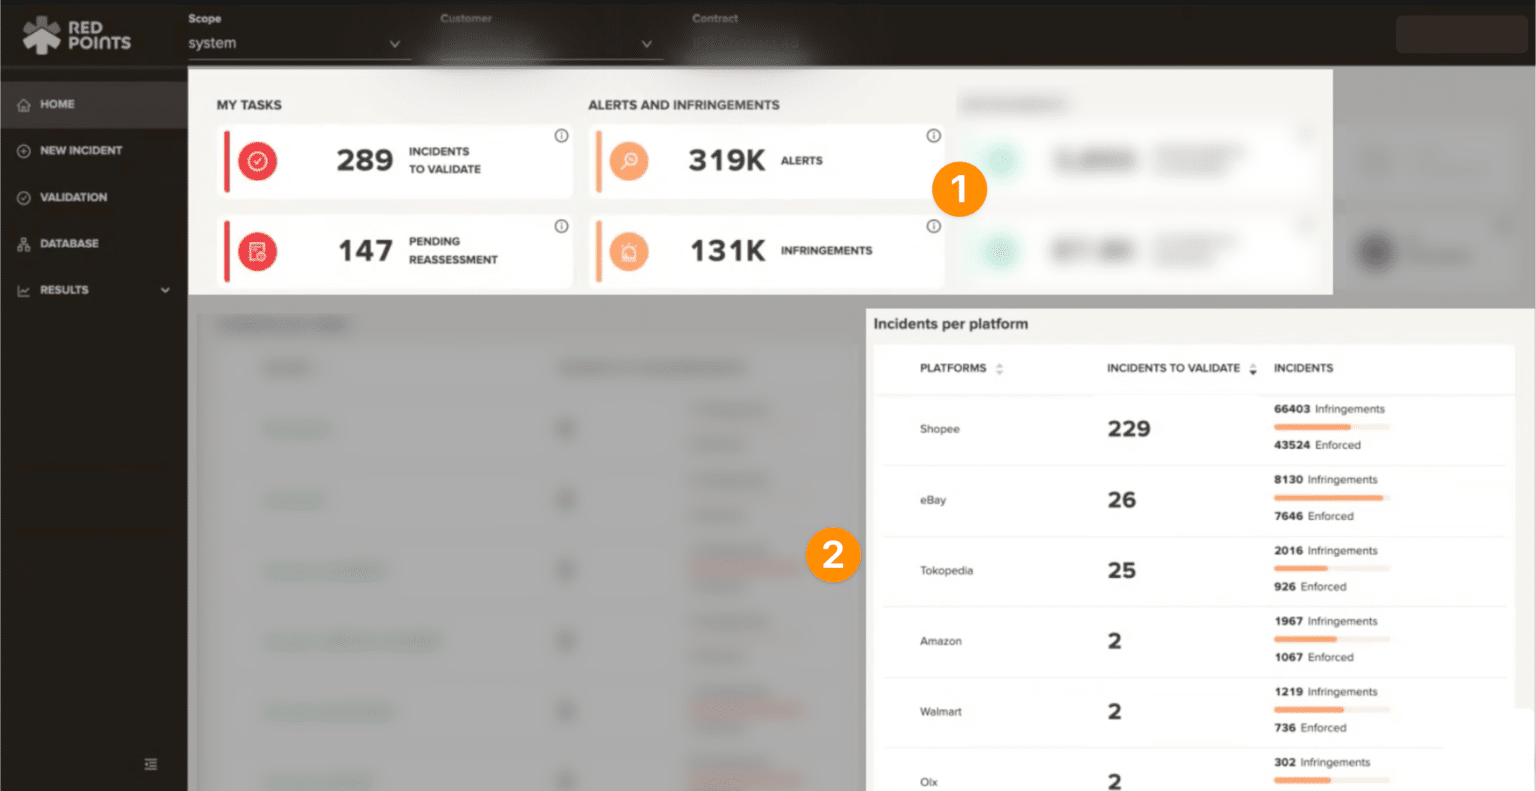Select the Database icon in the sidebar
The width and height of the screenshot is (1536, 791).
point(21,243)
